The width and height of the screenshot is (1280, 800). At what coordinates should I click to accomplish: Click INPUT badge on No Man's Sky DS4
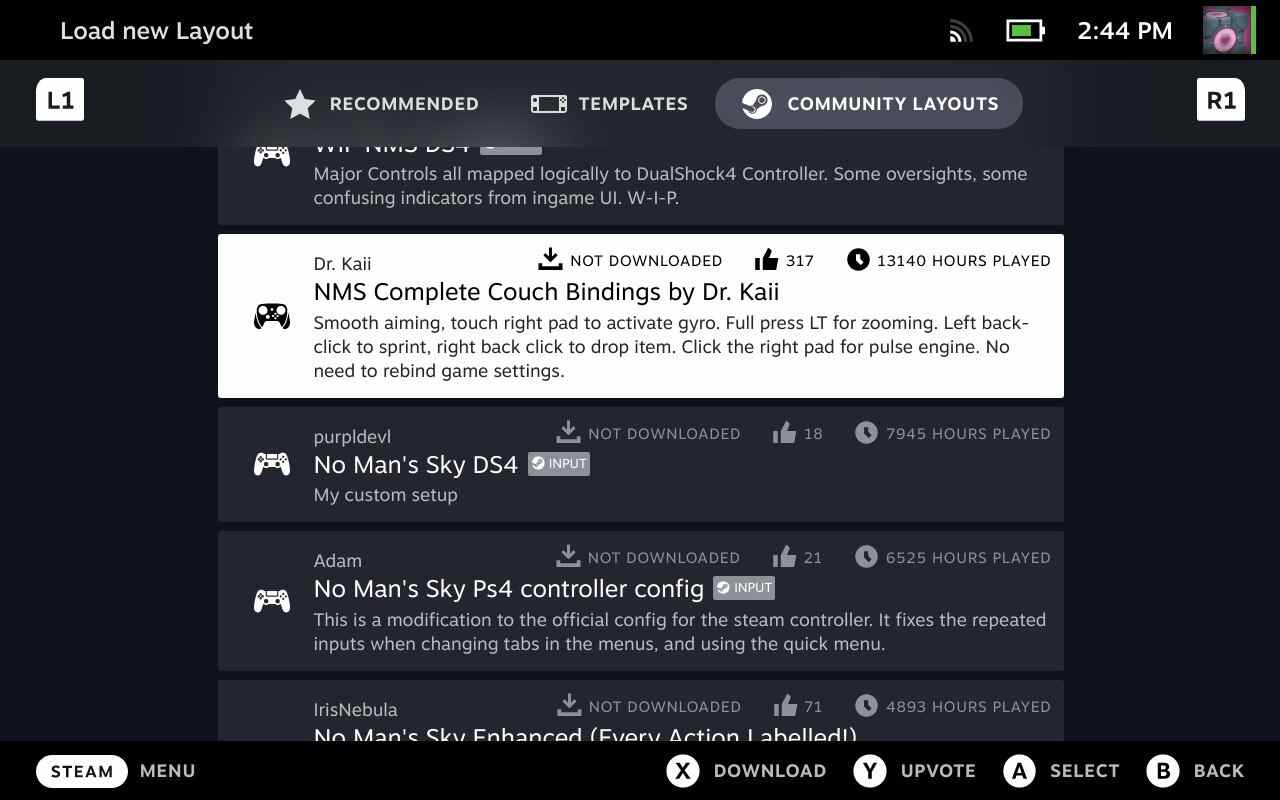click(559, 464)
